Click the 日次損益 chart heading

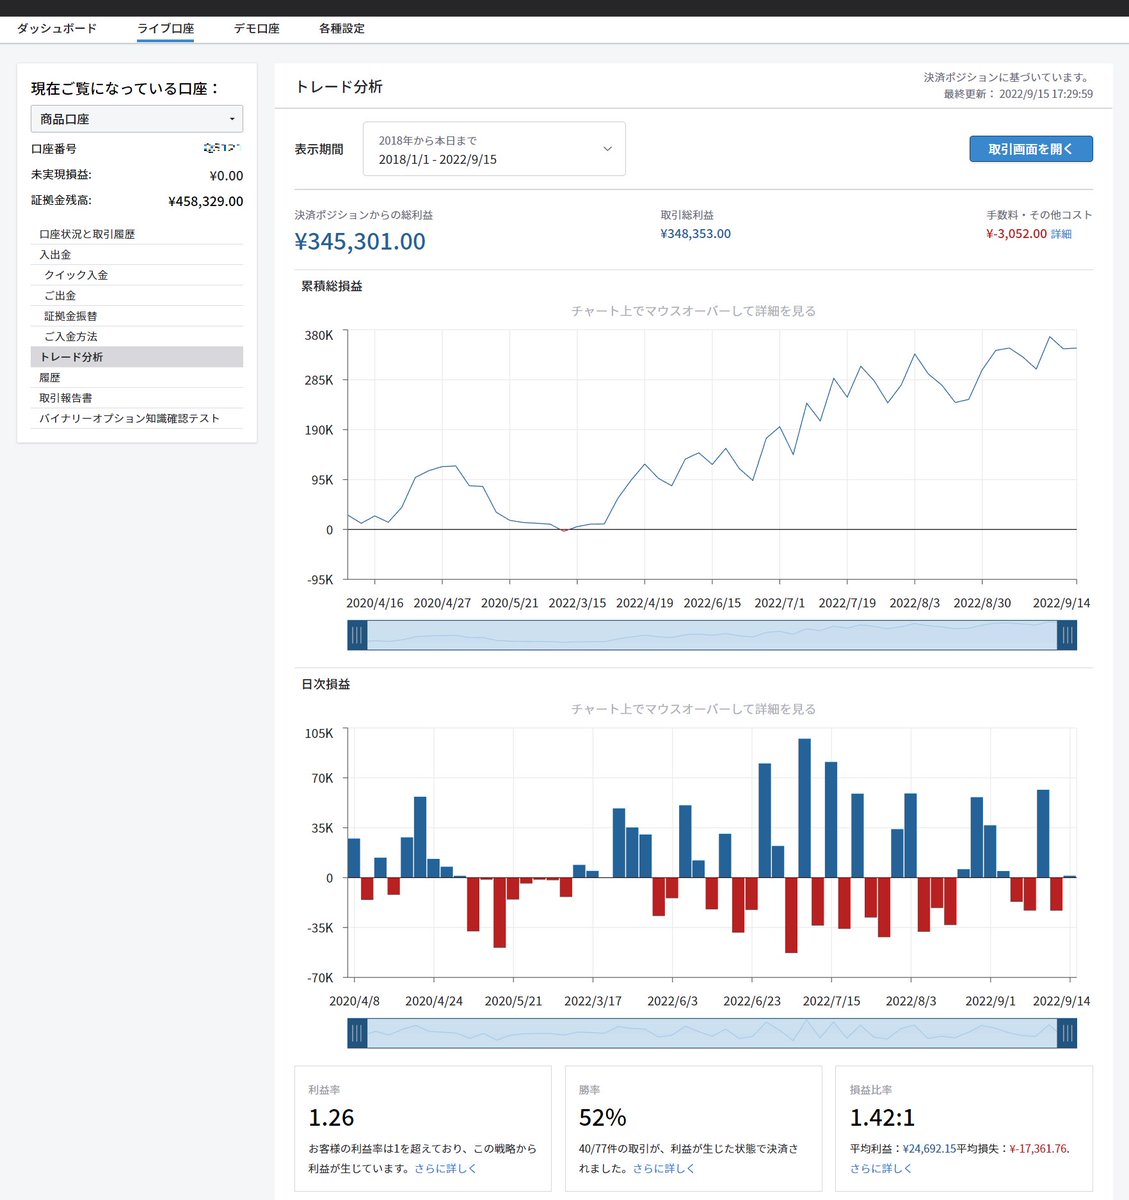coord(326,685)
